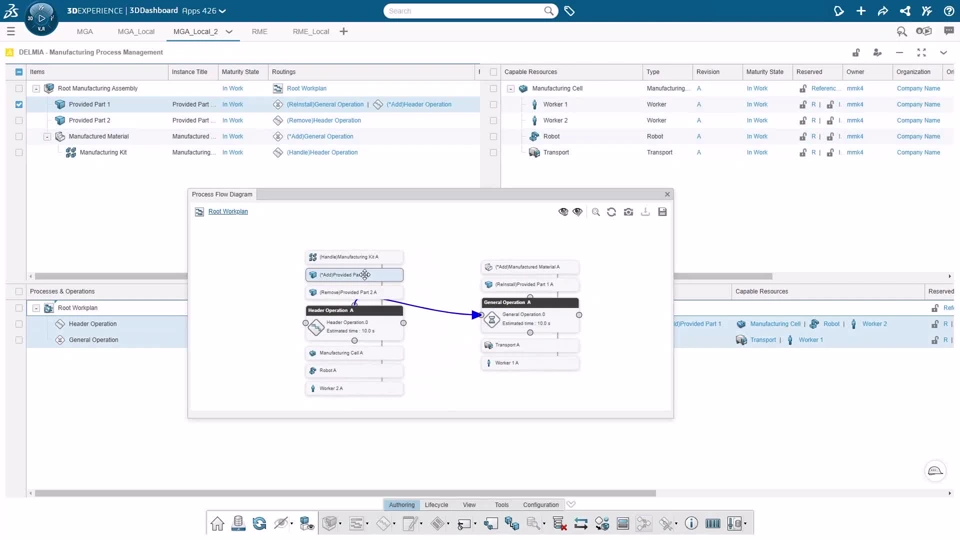Click the top search input field
Viewport: 960px width, 540px height.
click(465, 11)
